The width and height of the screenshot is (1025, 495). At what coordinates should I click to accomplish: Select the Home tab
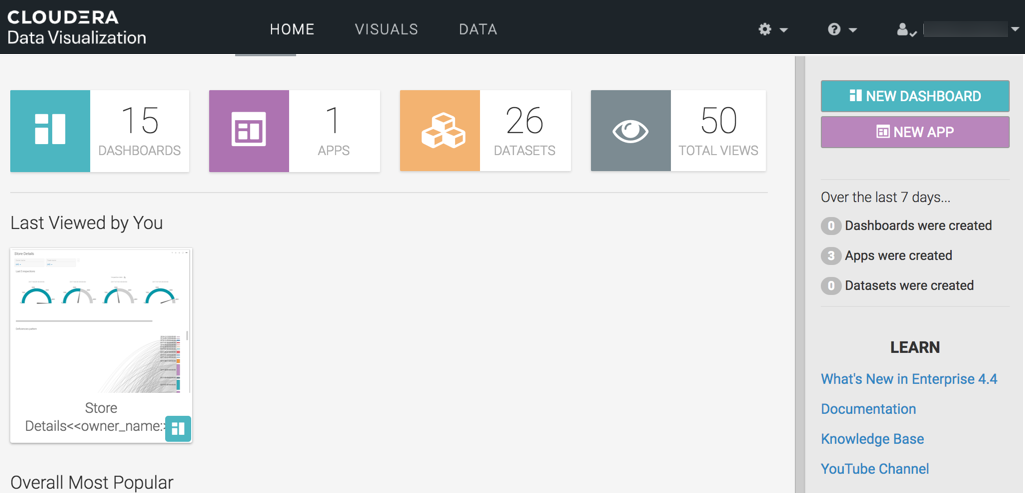tap(292, 30)
